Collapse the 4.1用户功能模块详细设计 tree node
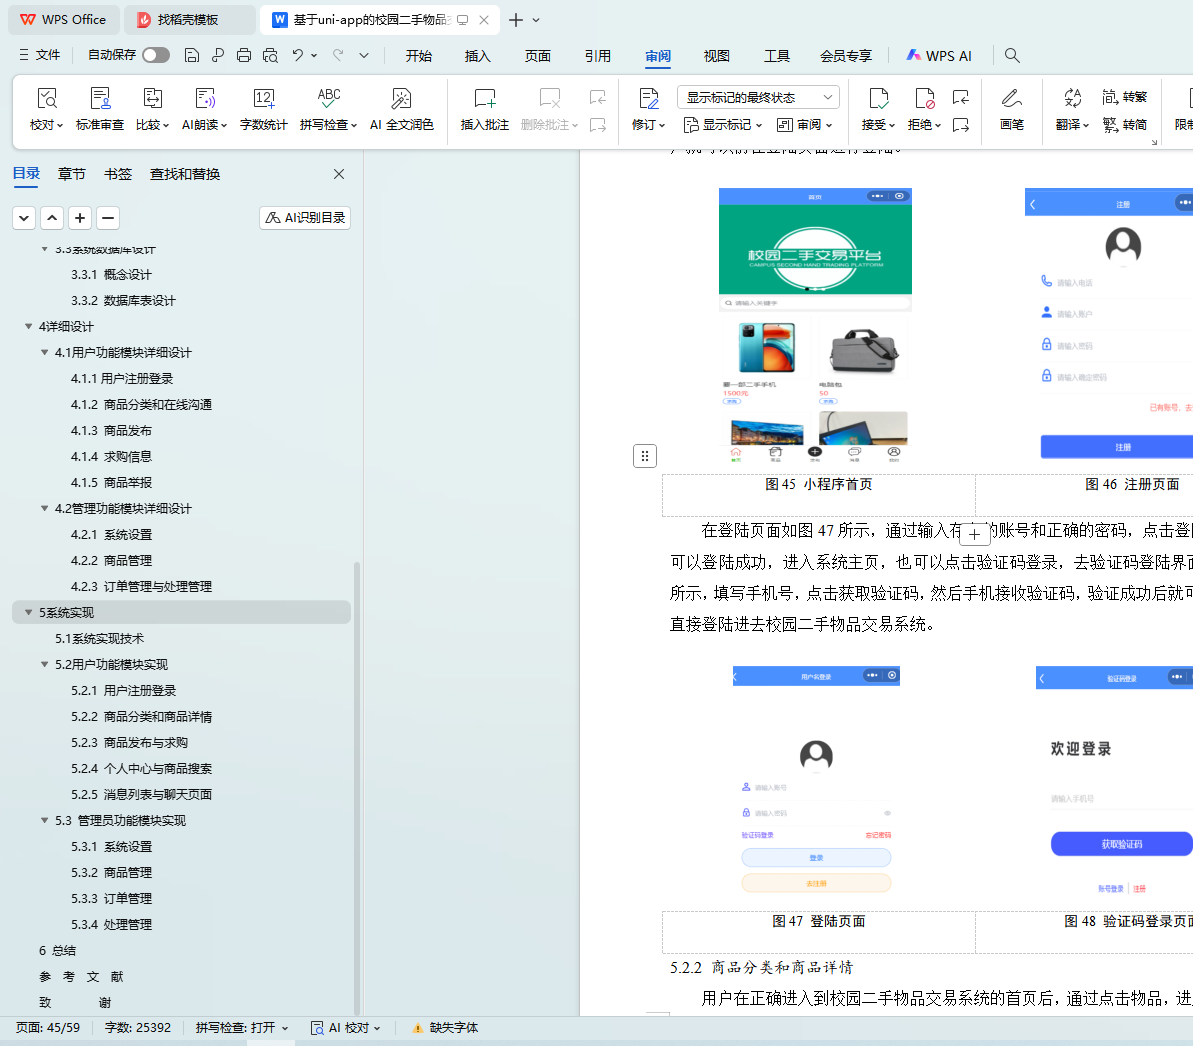The height and width of the screenshot is (1046, 1193). 44,352
